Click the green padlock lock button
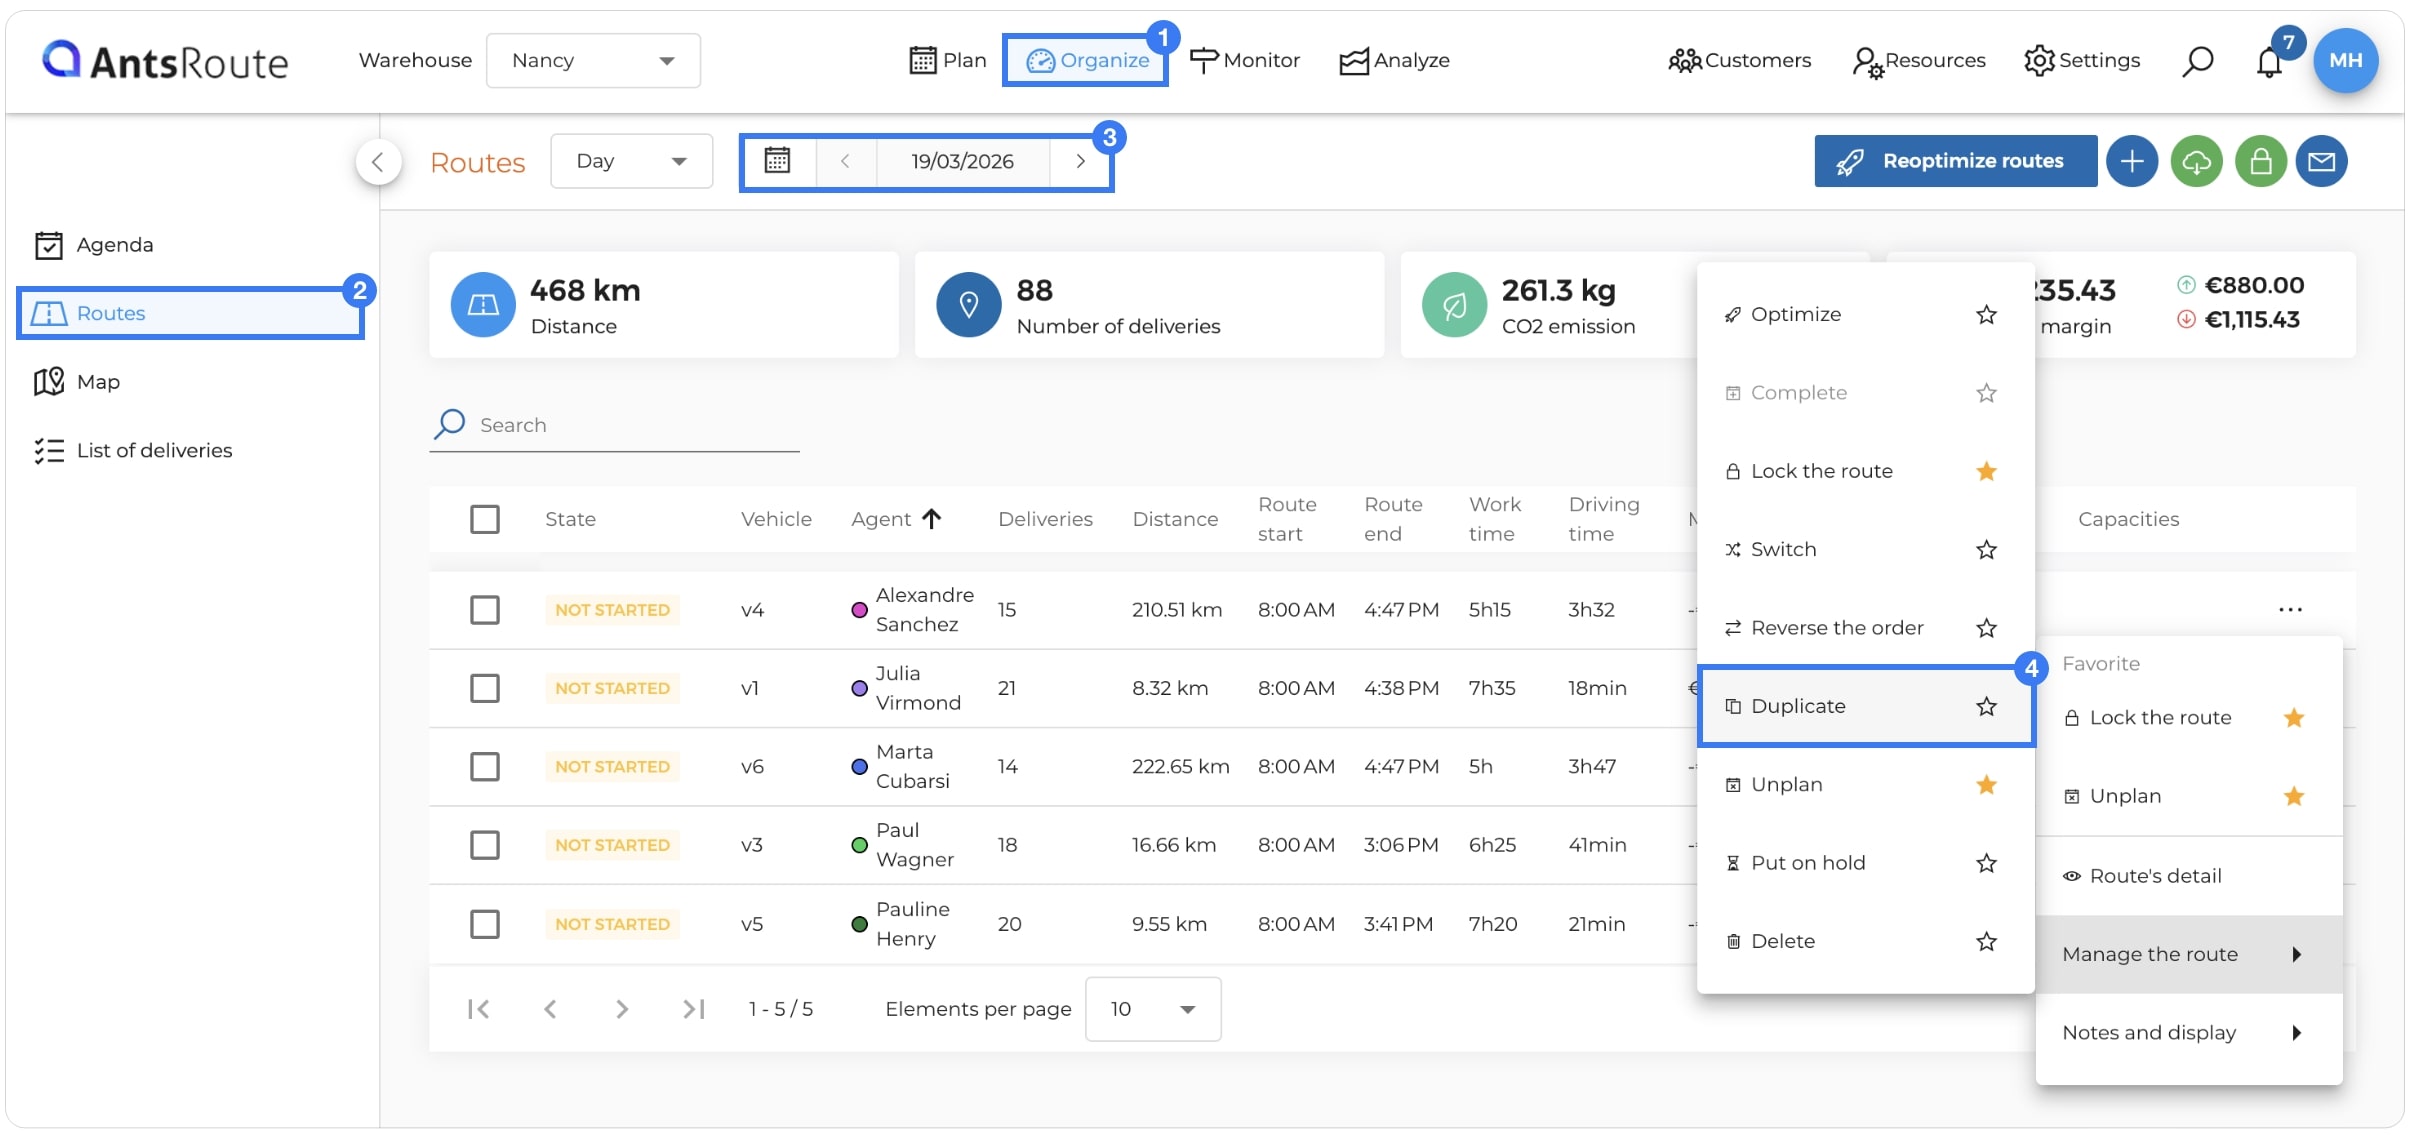This screenshot has height=1135, width=2410. pos(2260,161)
